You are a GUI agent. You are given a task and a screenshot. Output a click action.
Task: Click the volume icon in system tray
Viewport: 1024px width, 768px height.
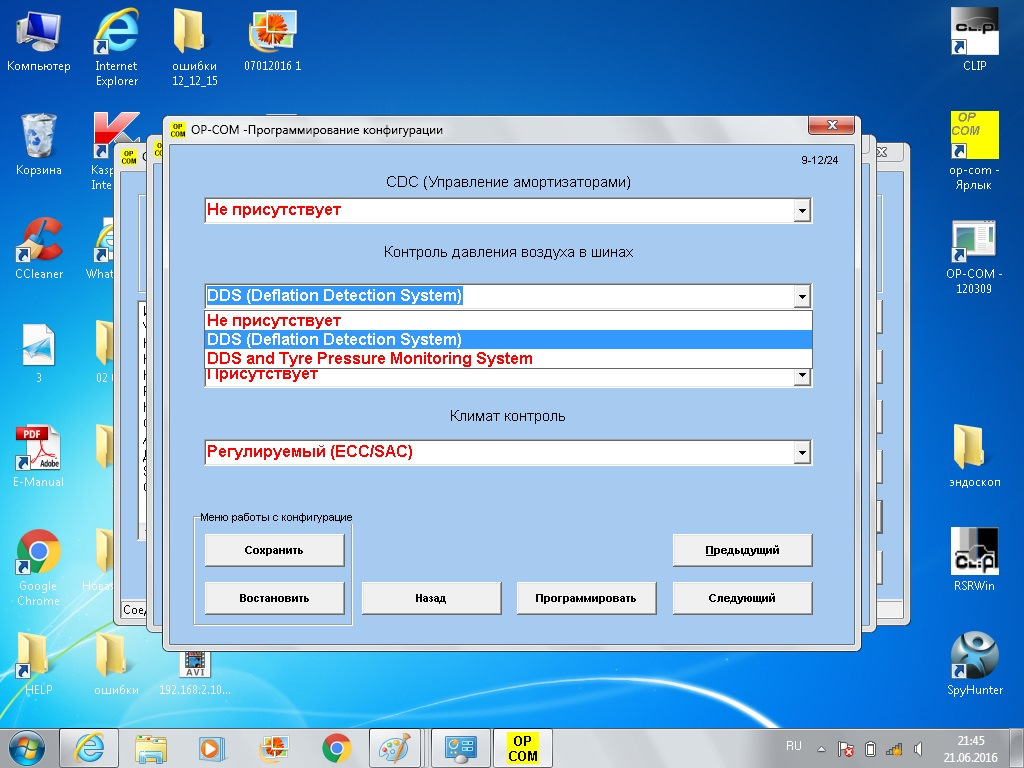[919, 749]
